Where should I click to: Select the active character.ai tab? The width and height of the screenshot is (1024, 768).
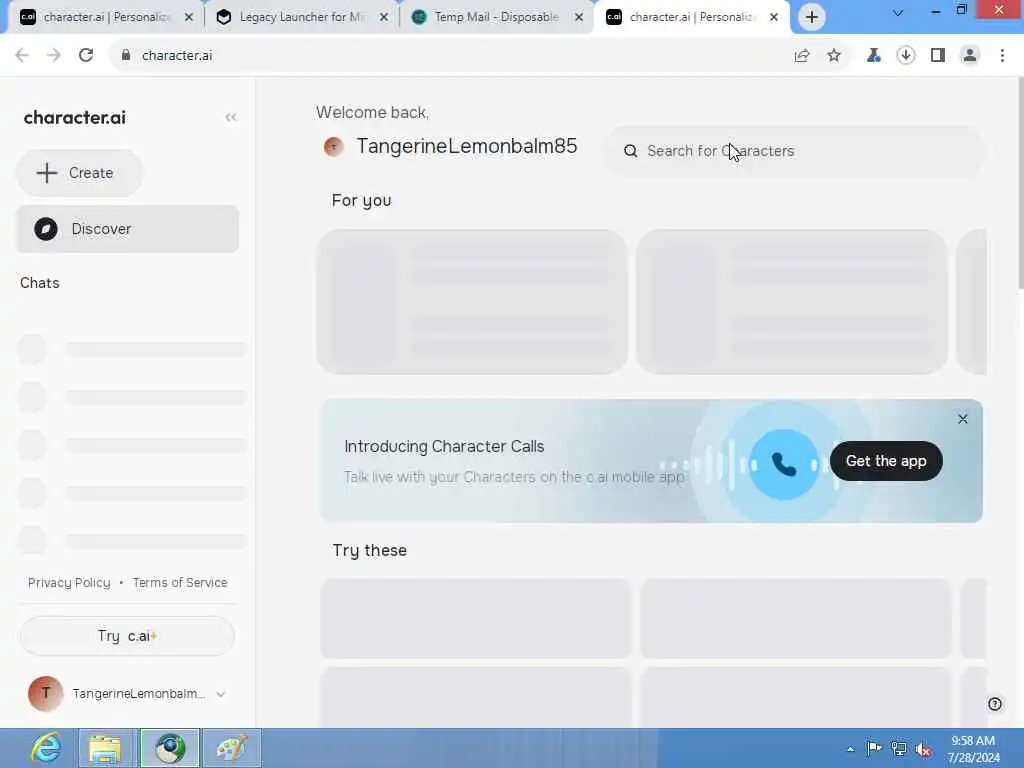(692, 17)
